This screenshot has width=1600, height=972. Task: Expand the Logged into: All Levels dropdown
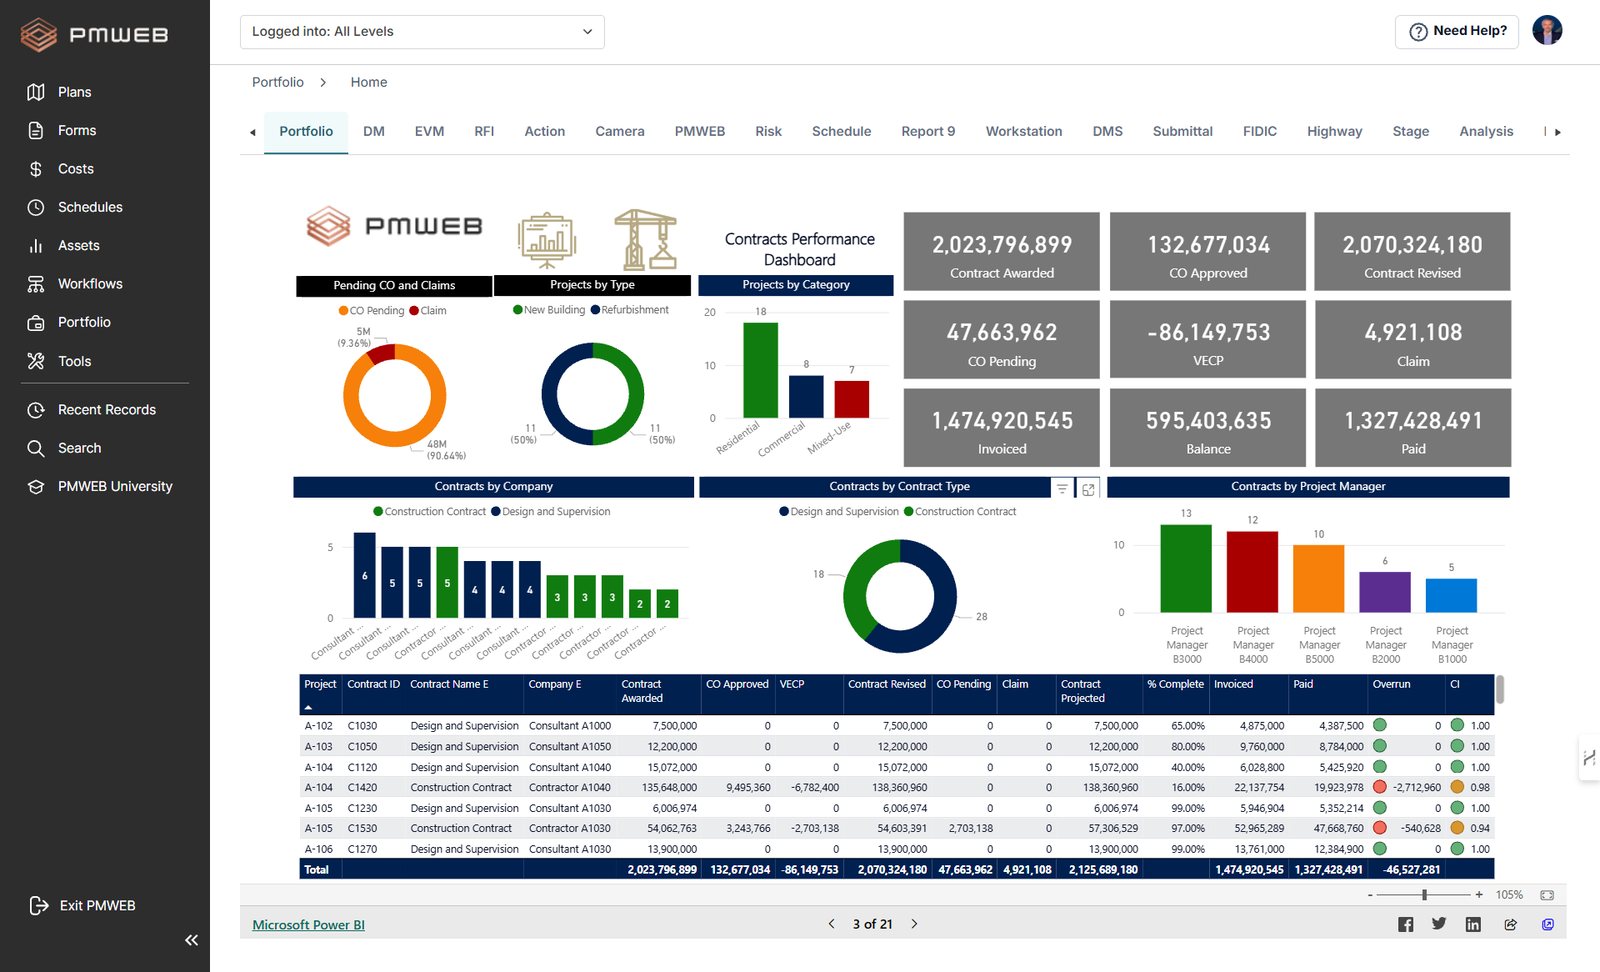click(x=422, y=32)
